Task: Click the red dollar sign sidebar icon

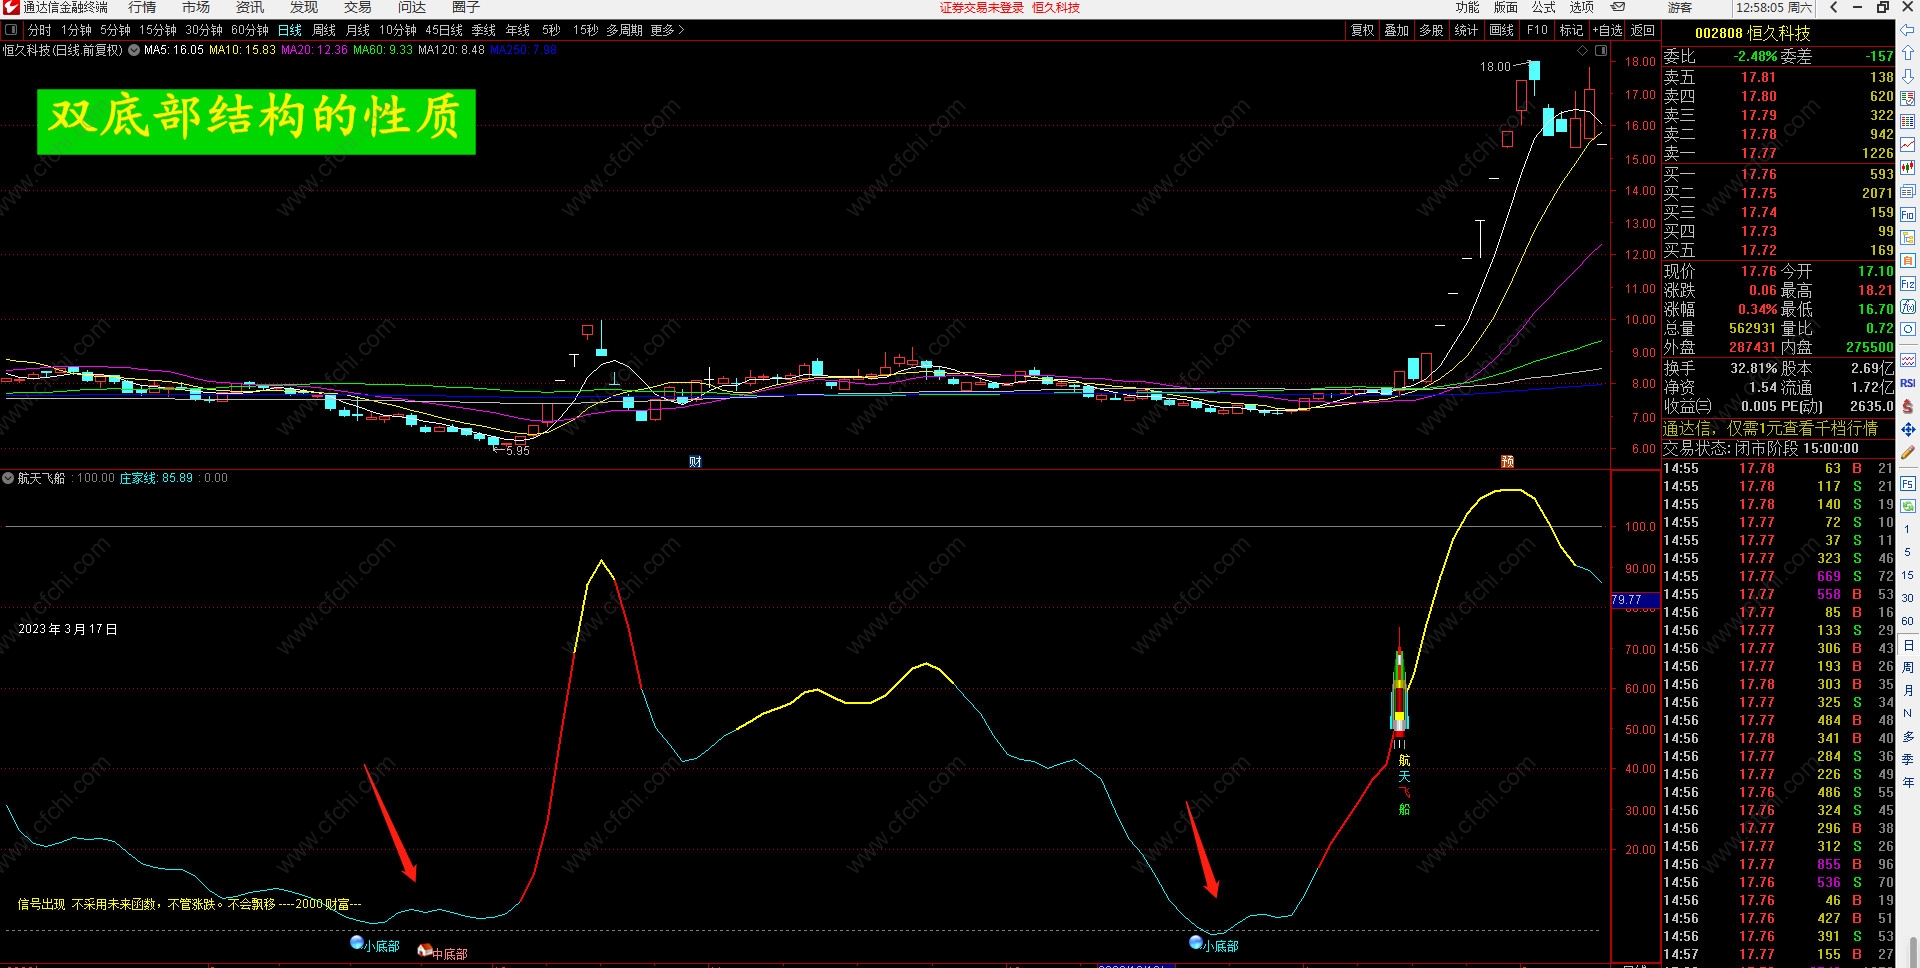Action: pos(1908,406)
